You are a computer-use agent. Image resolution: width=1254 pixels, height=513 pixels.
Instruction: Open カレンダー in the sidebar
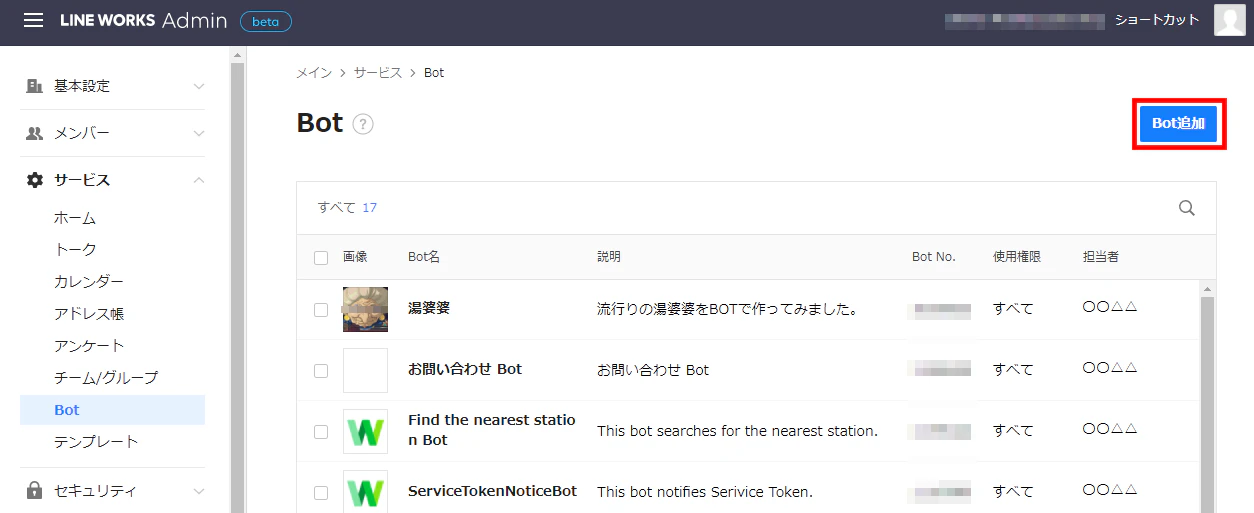tap(89, 282)
